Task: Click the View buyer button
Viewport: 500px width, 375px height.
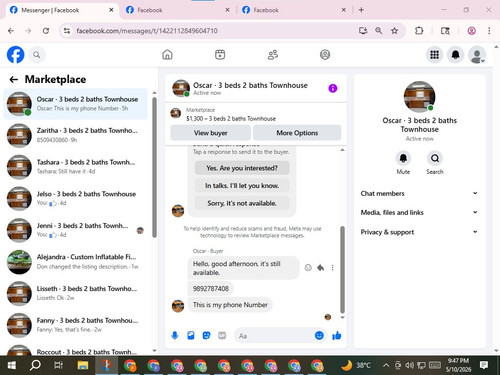Action: (211, 133)
